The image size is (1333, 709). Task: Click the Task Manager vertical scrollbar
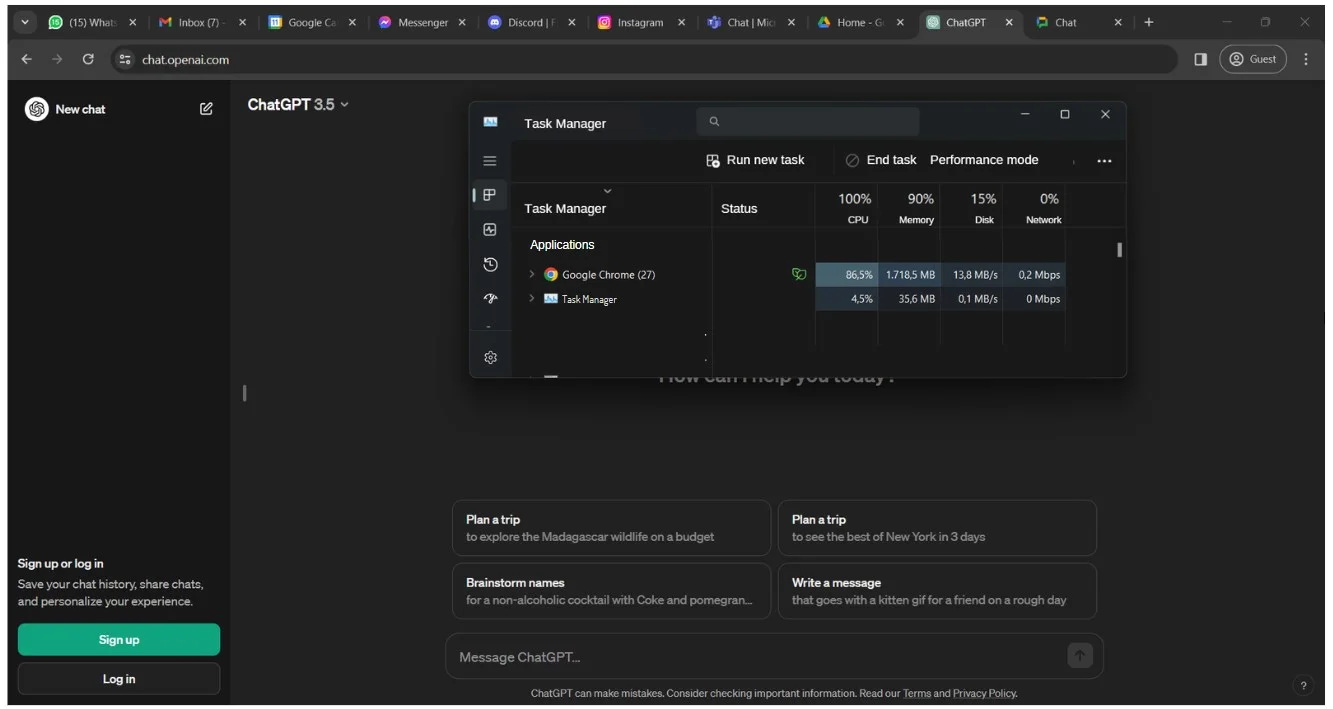1119,250
